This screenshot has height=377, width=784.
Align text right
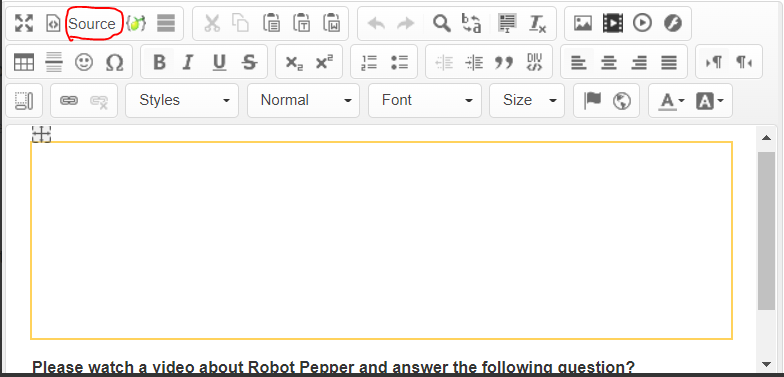point(639,62)
